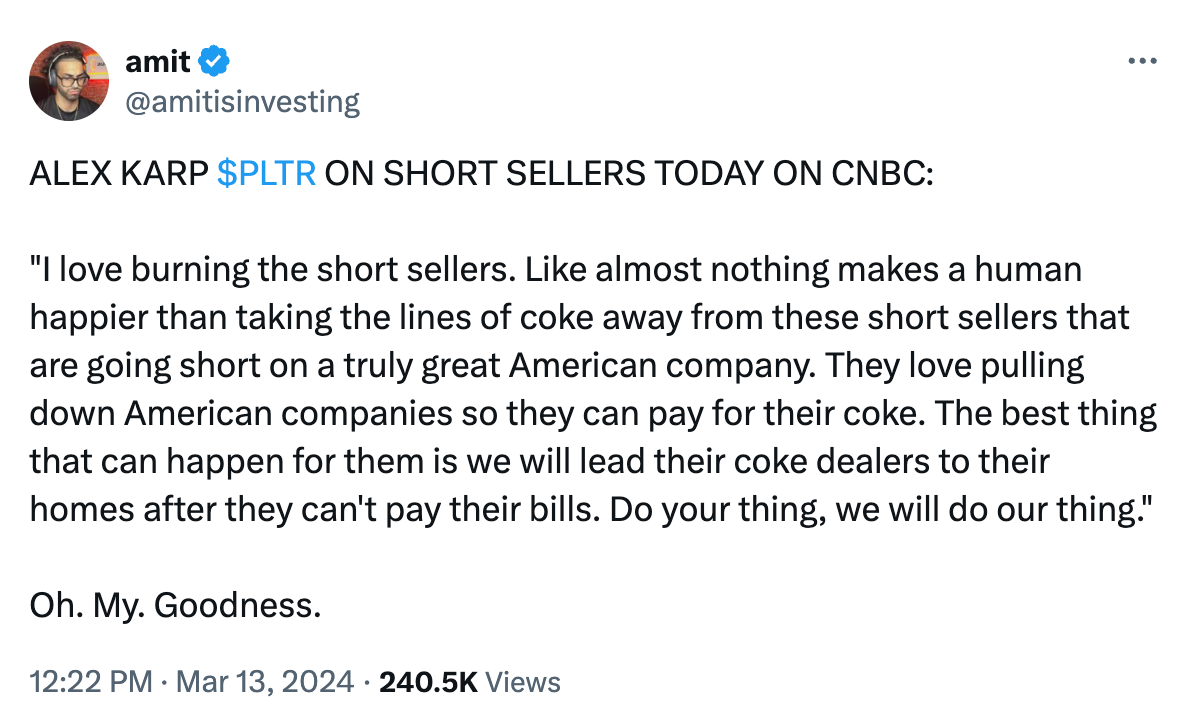Click the 240.5K view count number
The height and width of the screenshot is (721, 1184).
point(428,682)
